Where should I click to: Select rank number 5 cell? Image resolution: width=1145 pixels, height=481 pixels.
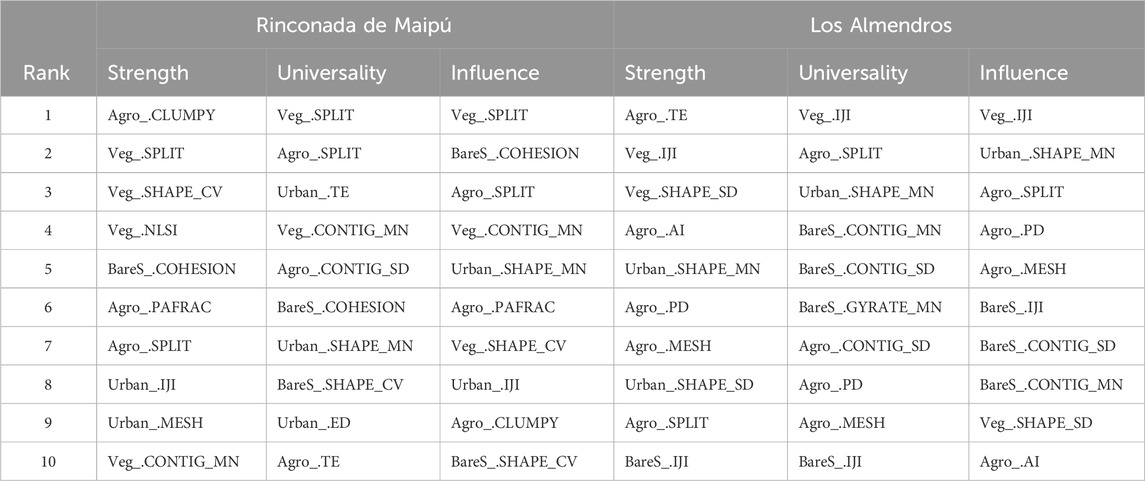pos(48,269)
